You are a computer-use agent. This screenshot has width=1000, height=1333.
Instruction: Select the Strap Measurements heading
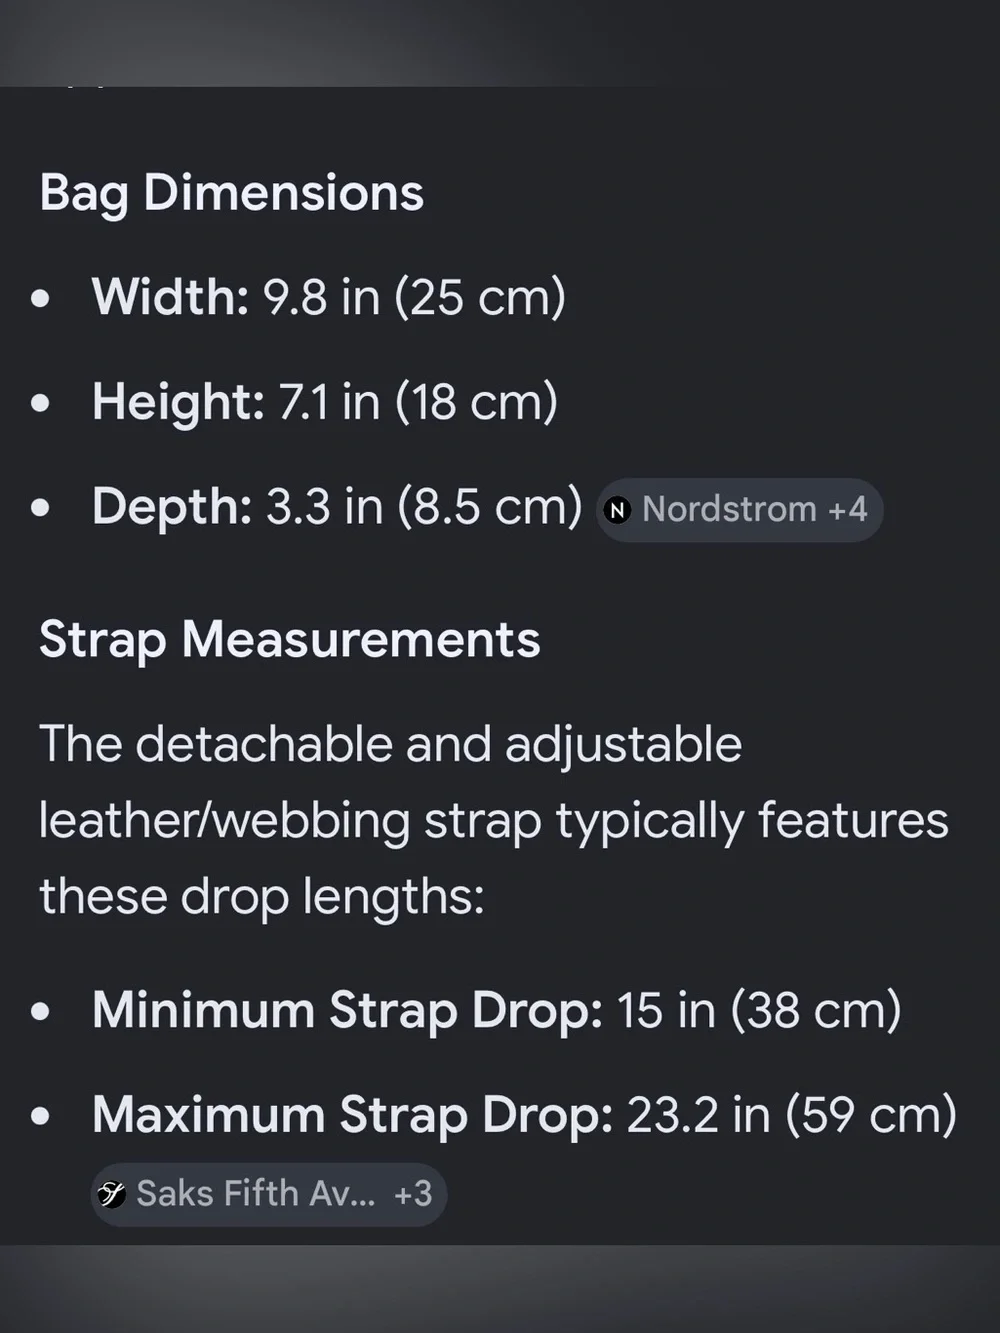click(x=289, y=640)
